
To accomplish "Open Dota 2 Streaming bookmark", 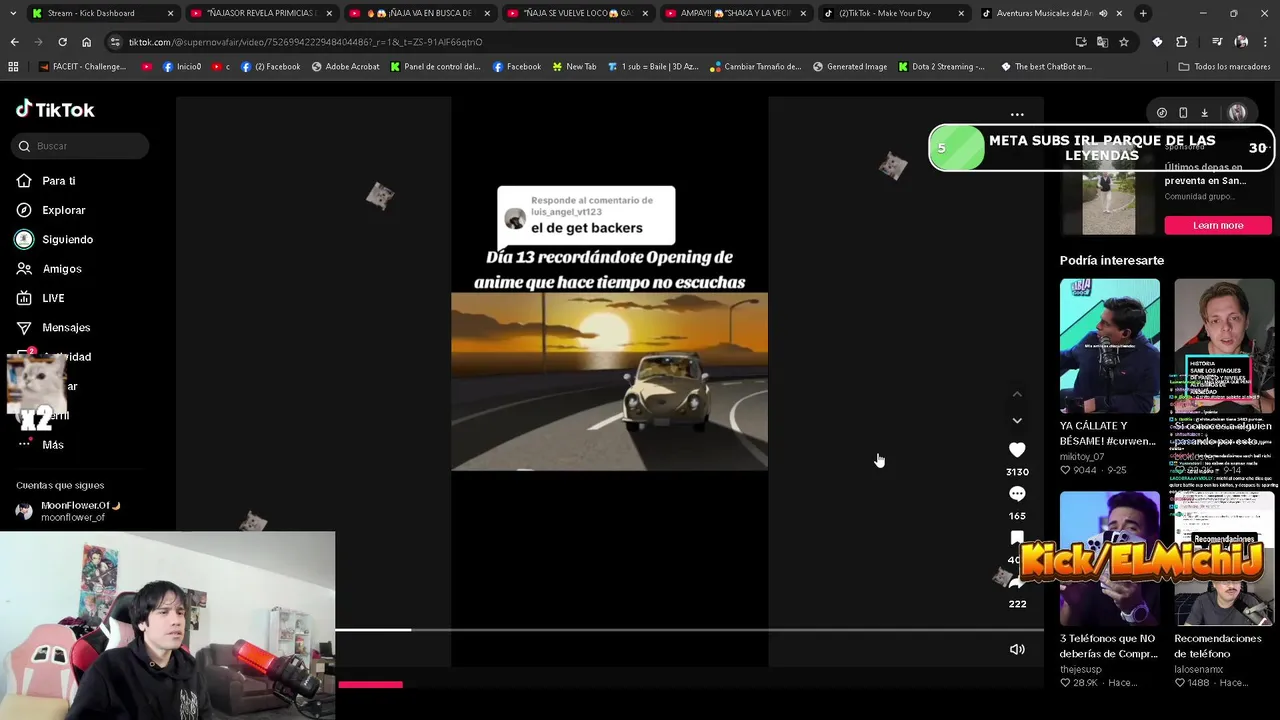I will pos(940,66).
